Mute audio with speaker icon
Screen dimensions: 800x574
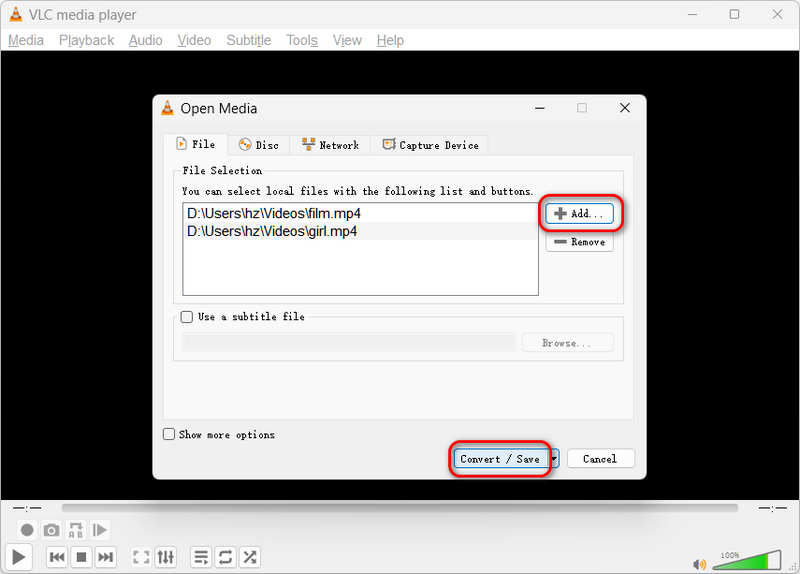pos(699,564)
